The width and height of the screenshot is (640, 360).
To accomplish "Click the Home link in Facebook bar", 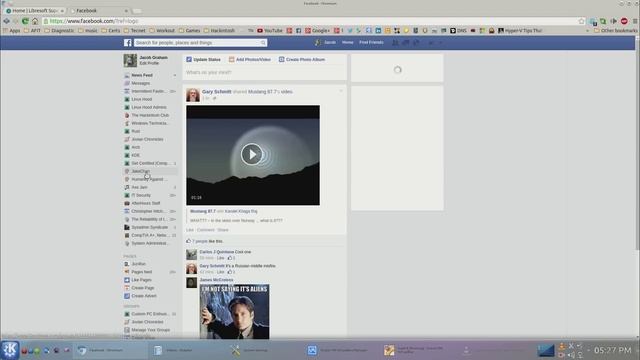I will click(347, 42).
